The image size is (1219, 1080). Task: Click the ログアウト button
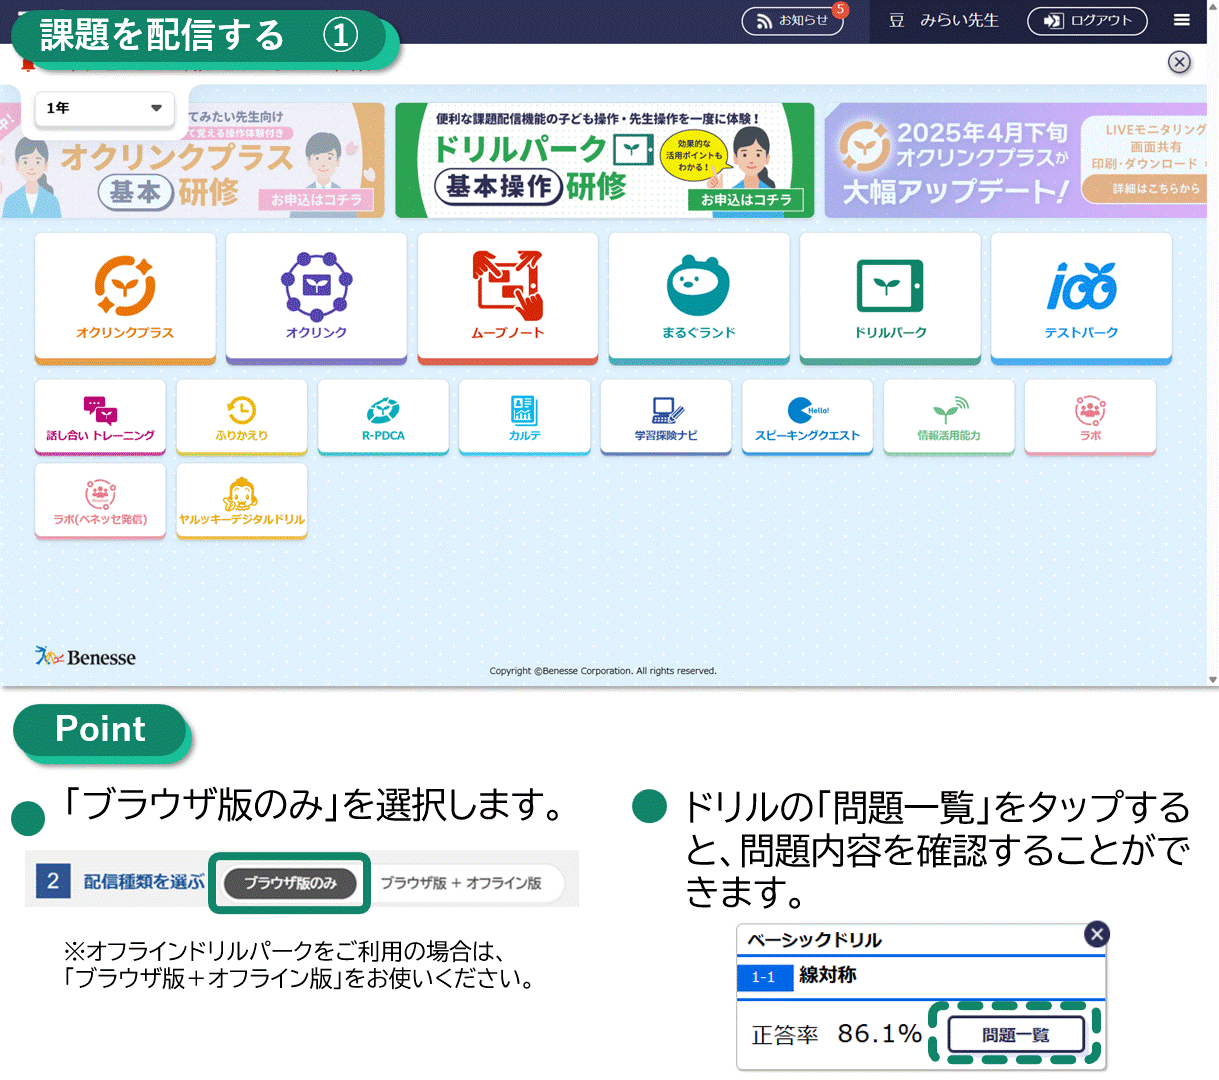(x=1087, y=20)
